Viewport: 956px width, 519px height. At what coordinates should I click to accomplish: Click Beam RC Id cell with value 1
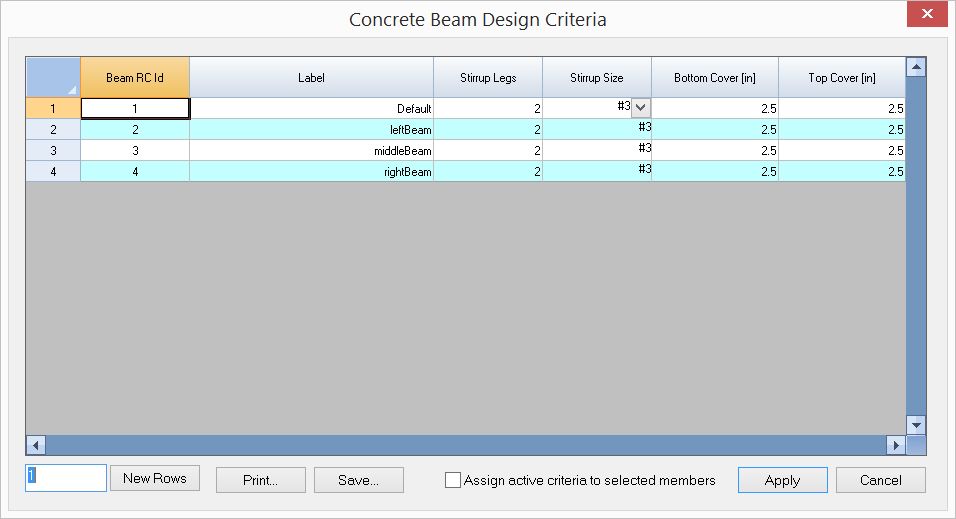(x=135, y=109)
